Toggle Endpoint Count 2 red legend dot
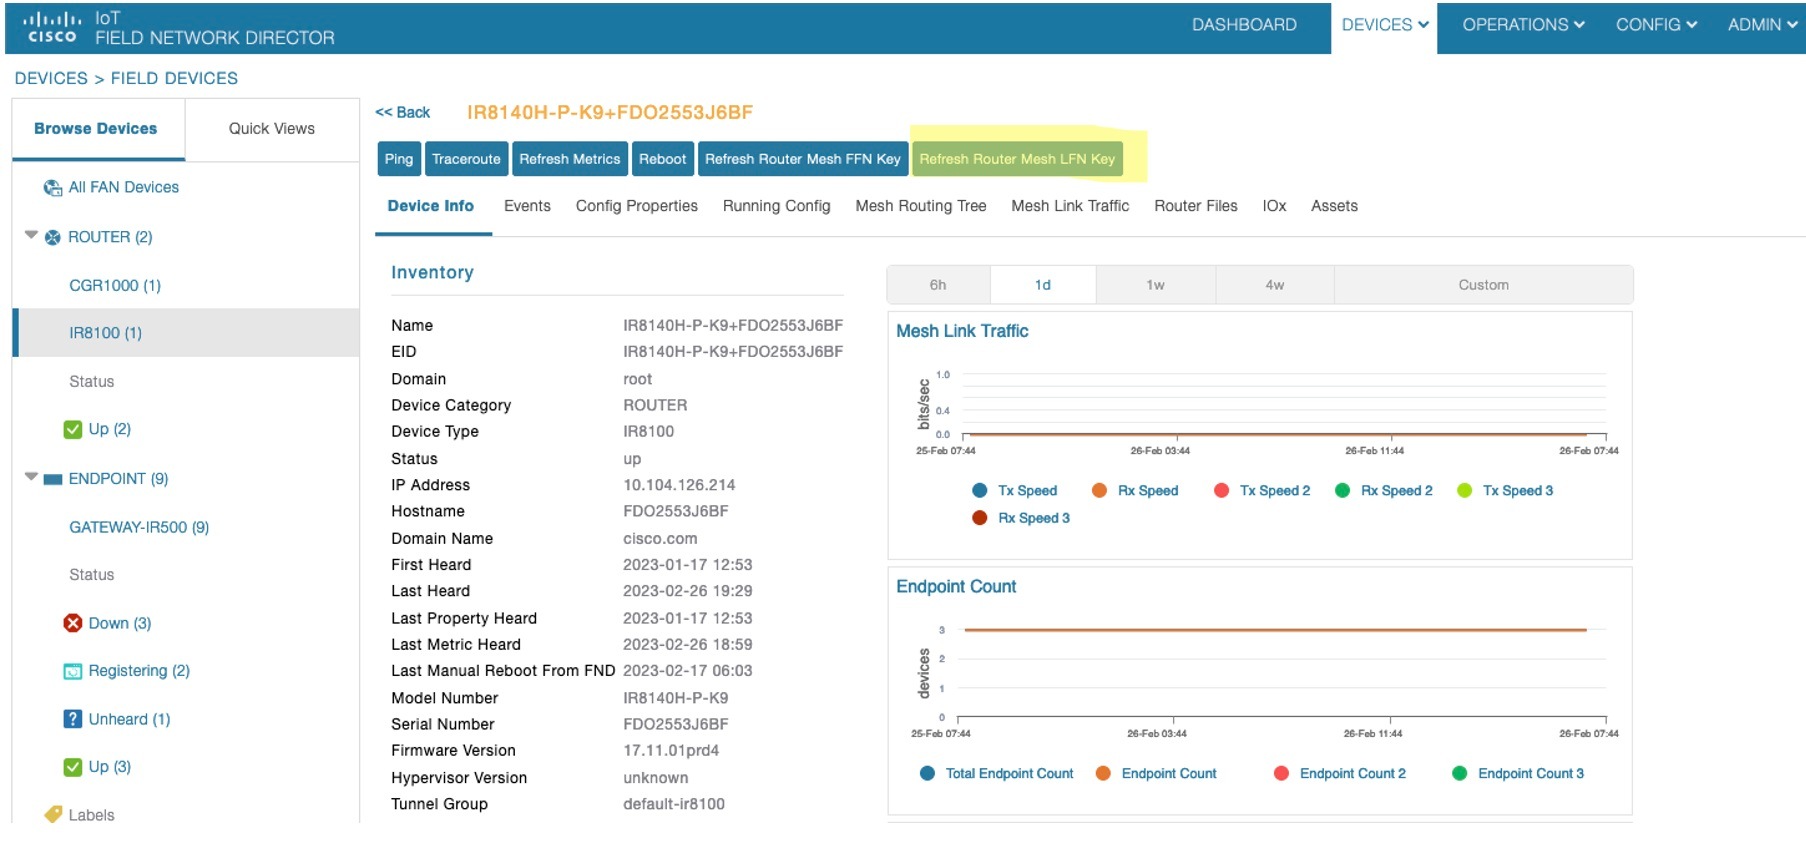Image resolution: width=1806 pixels, height=864 pixels. [x=1282, y=774]
